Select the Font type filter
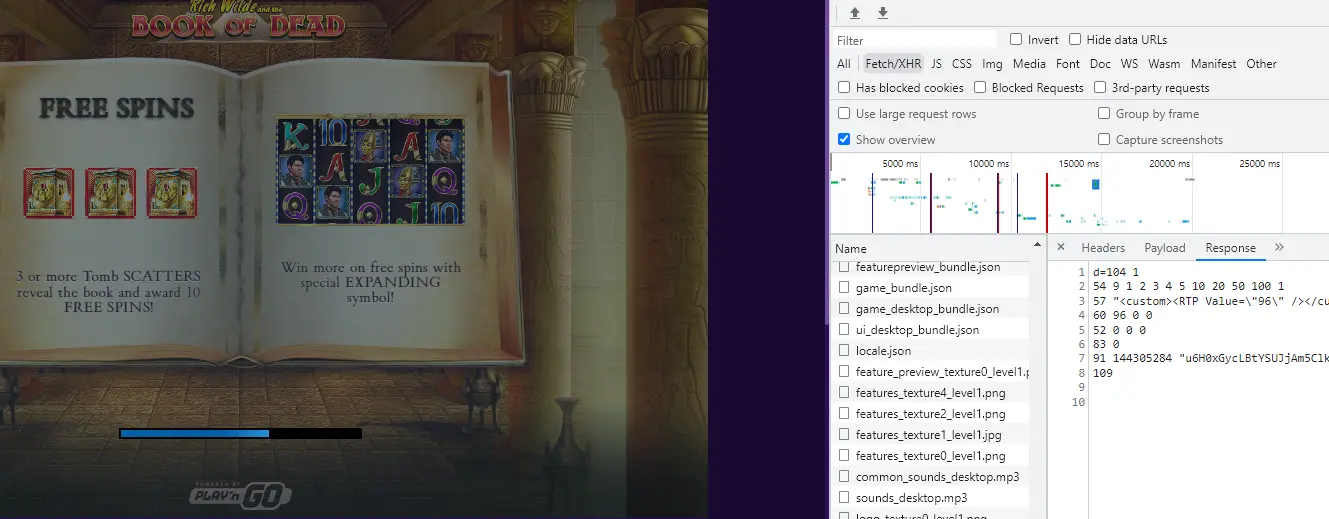 click(1068, 64)
